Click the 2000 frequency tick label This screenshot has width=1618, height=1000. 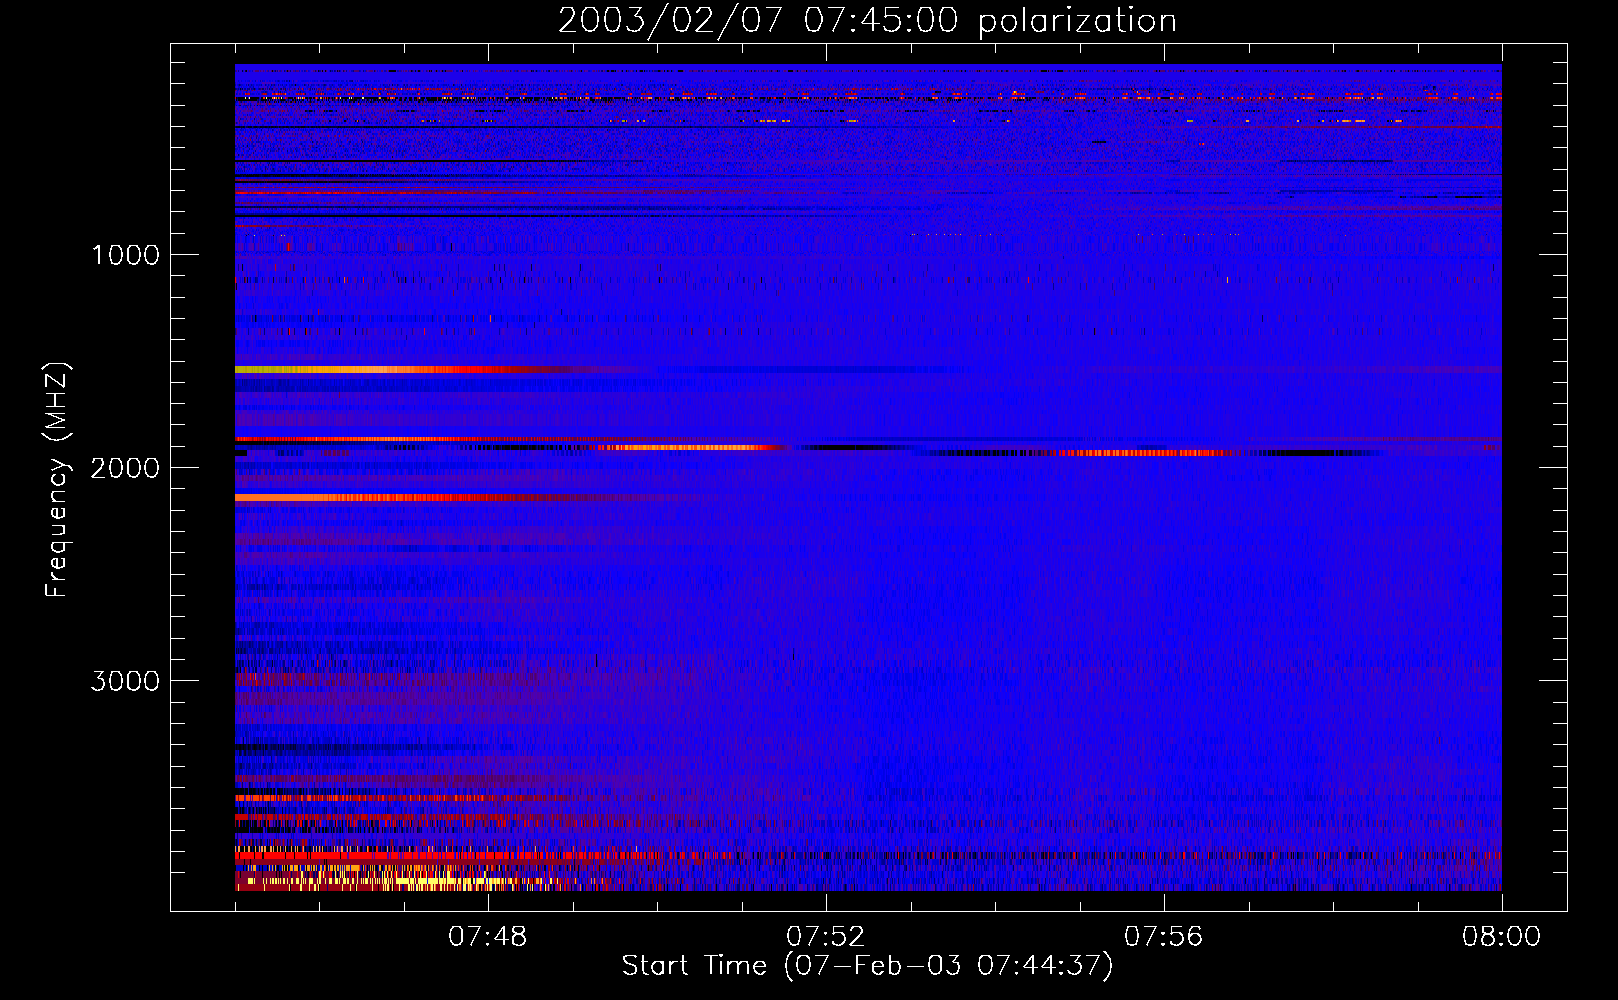click(x=125, y=468)
